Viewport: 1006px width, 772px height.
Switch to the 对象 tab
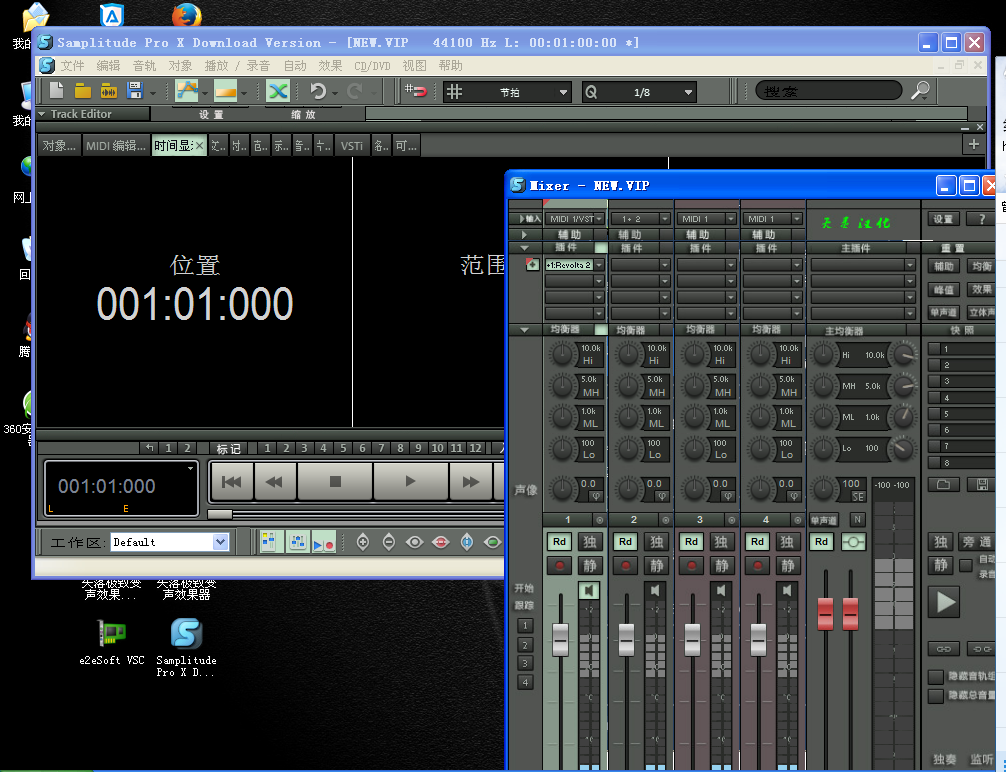click(59, 146)
